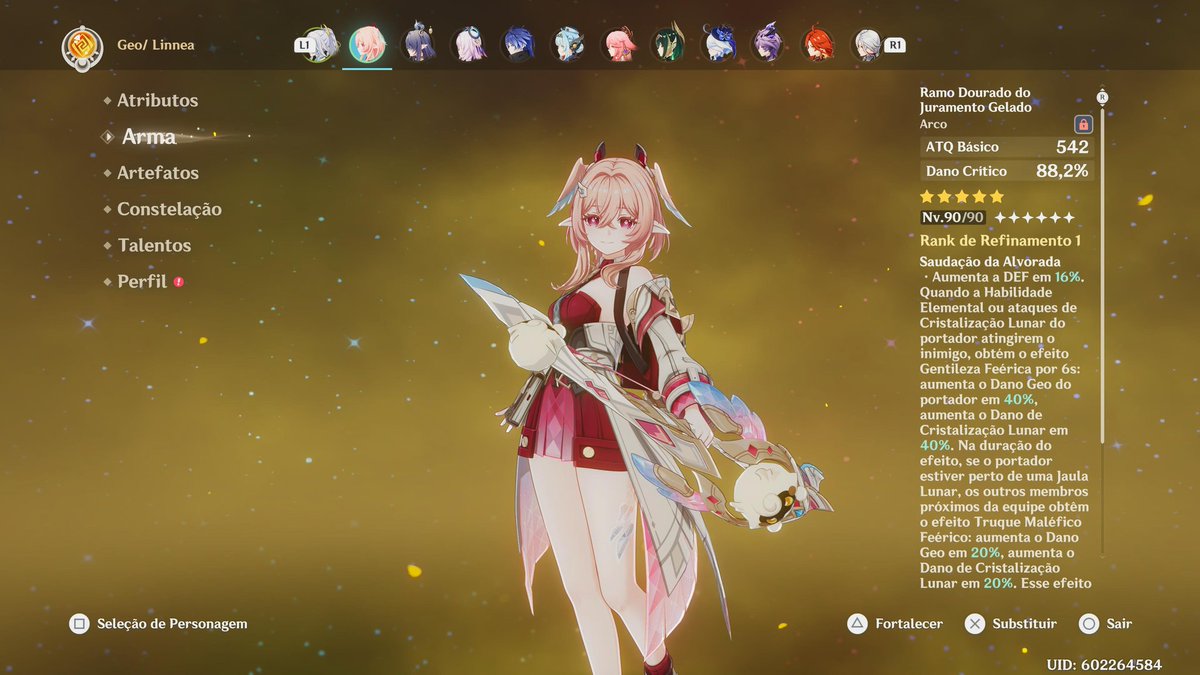Click the UID: 602264584 text
The width and height of the screenshot is (1200, 675).
click(x=1104, y=664)
